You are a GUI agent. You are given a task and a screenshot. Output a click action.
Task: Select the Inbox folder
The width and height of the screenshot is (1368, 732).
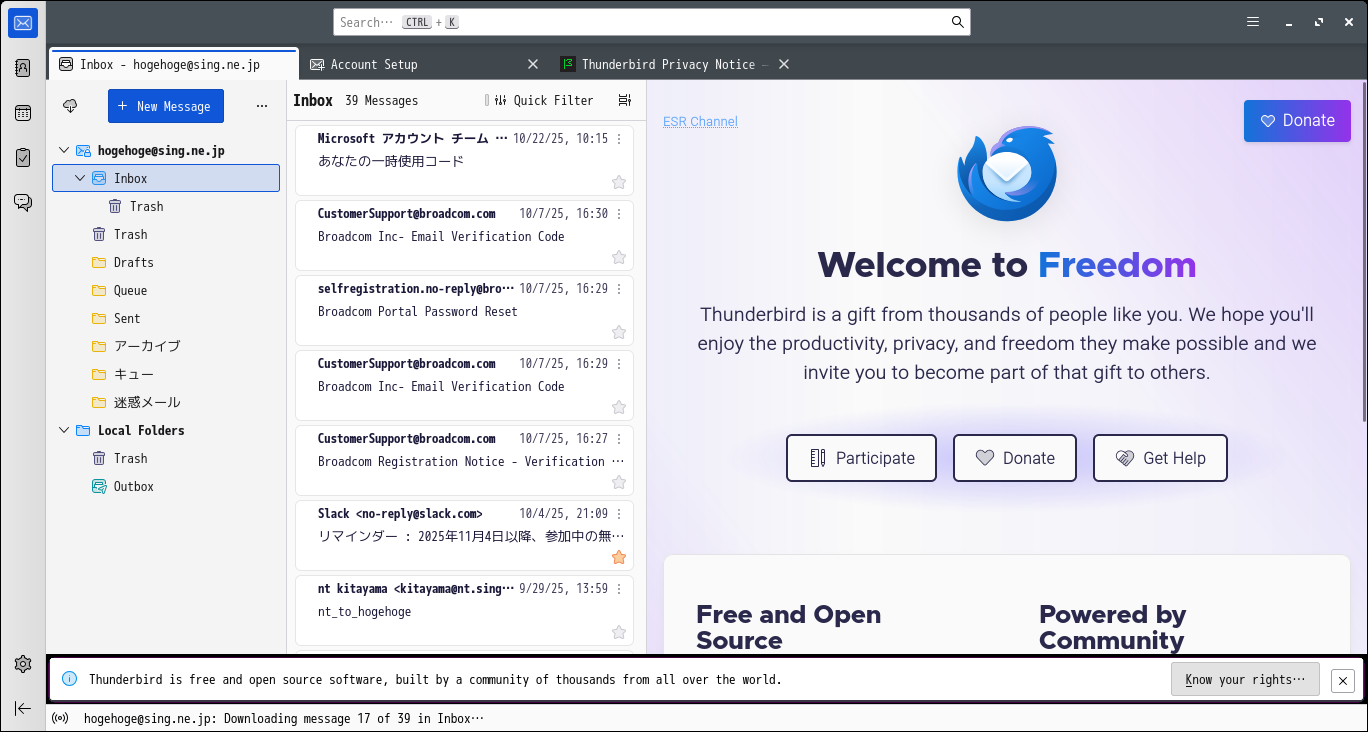click(x=166, y=178)
